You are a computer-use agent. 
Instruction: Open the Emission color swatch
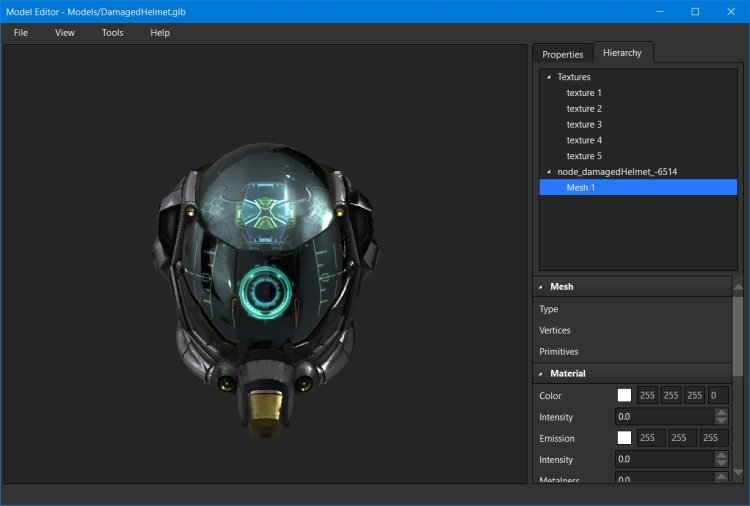click(x=624, y=438)
